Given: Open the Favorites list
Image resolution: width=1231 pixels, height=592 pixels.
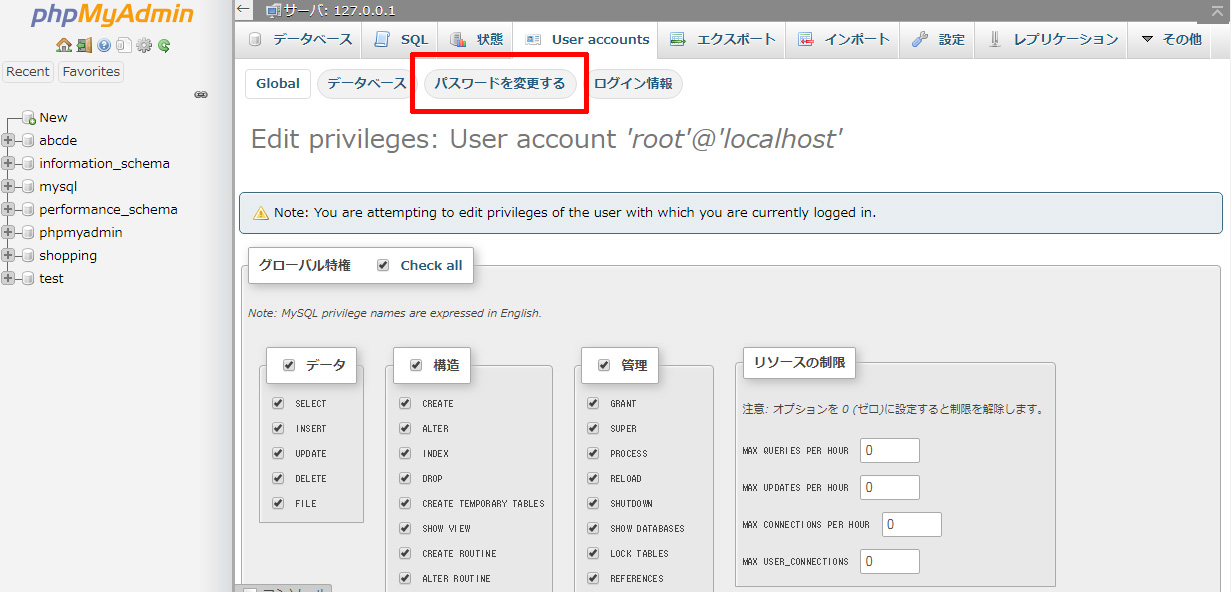Looking at the screenshot, I should pos(91,72).
